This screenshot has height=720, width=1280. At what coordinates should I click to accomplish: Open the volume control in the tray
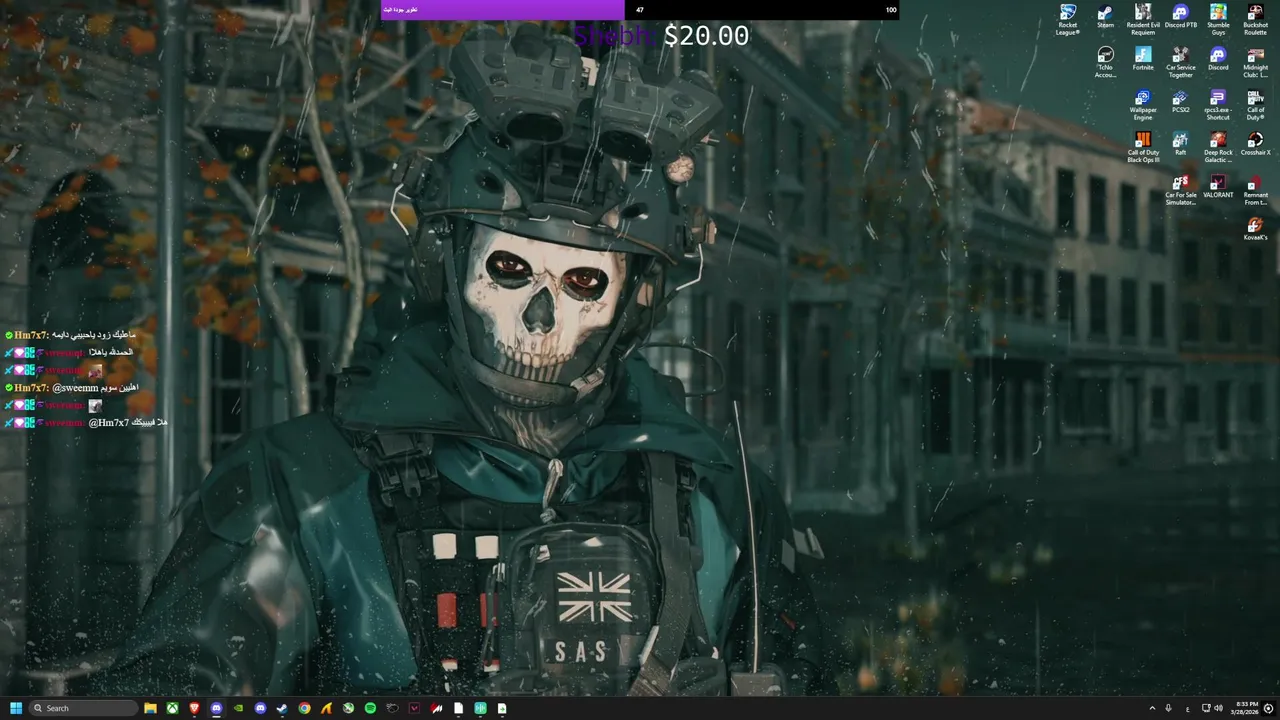(1218, 708)
